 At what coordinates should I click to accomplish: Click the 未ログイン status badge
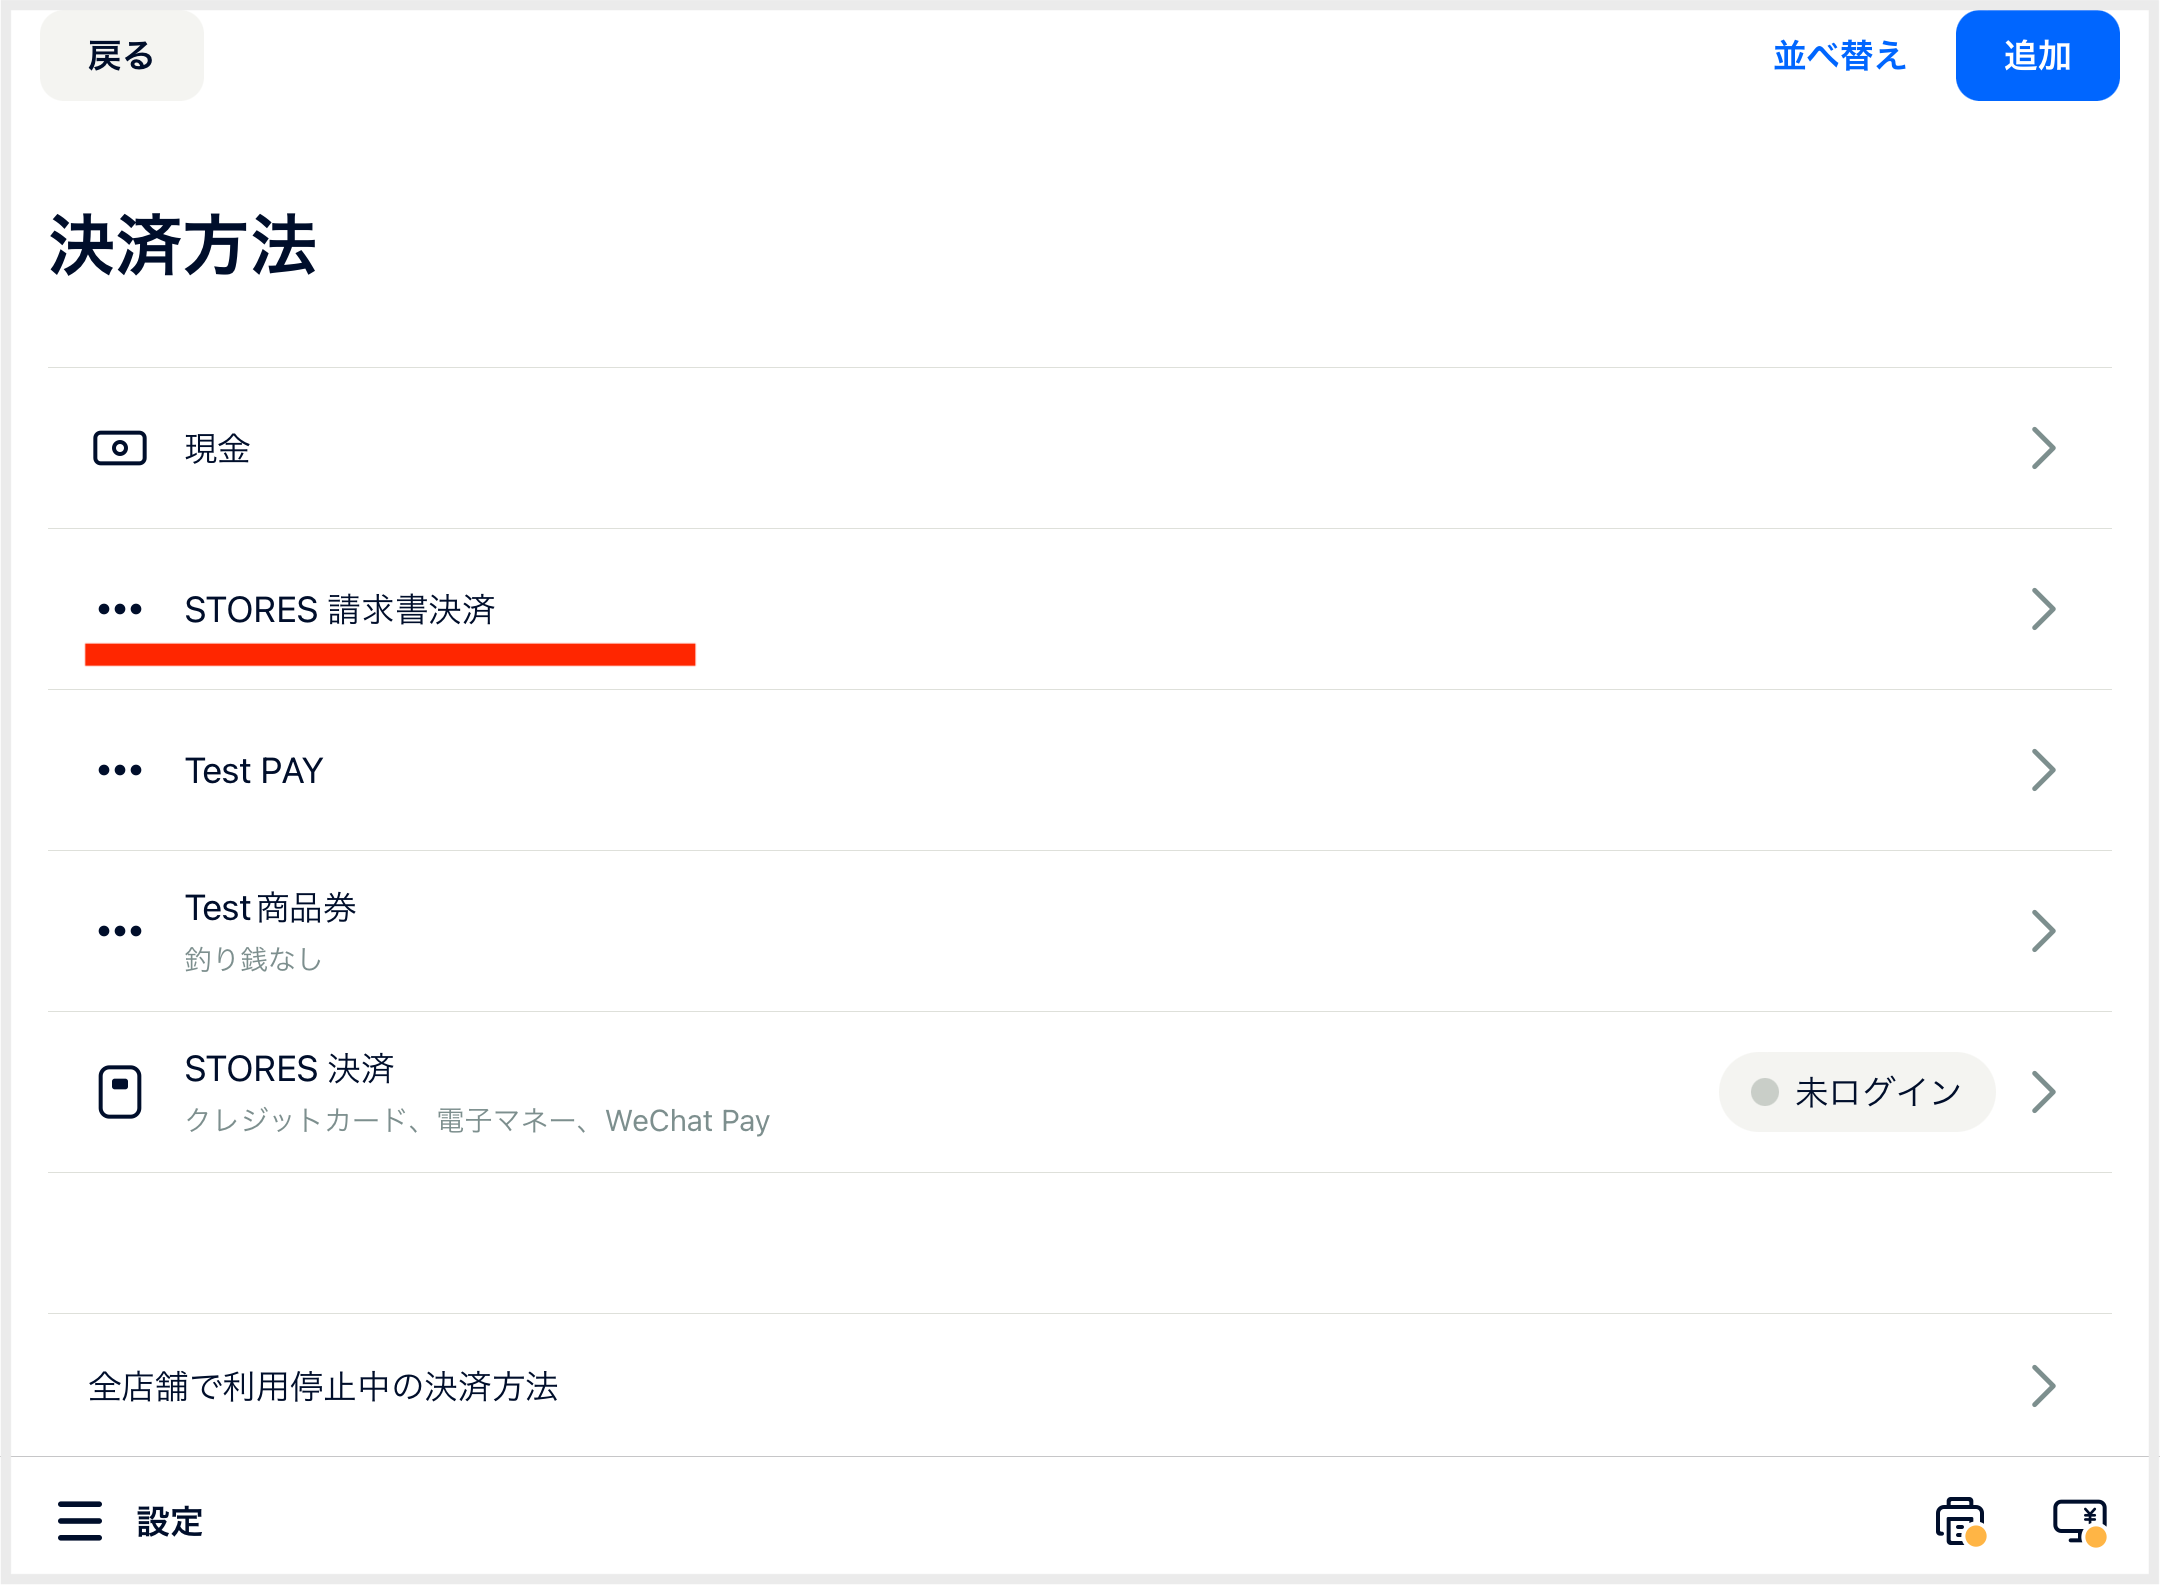pyautogui.click(x=1857, y=1092)
